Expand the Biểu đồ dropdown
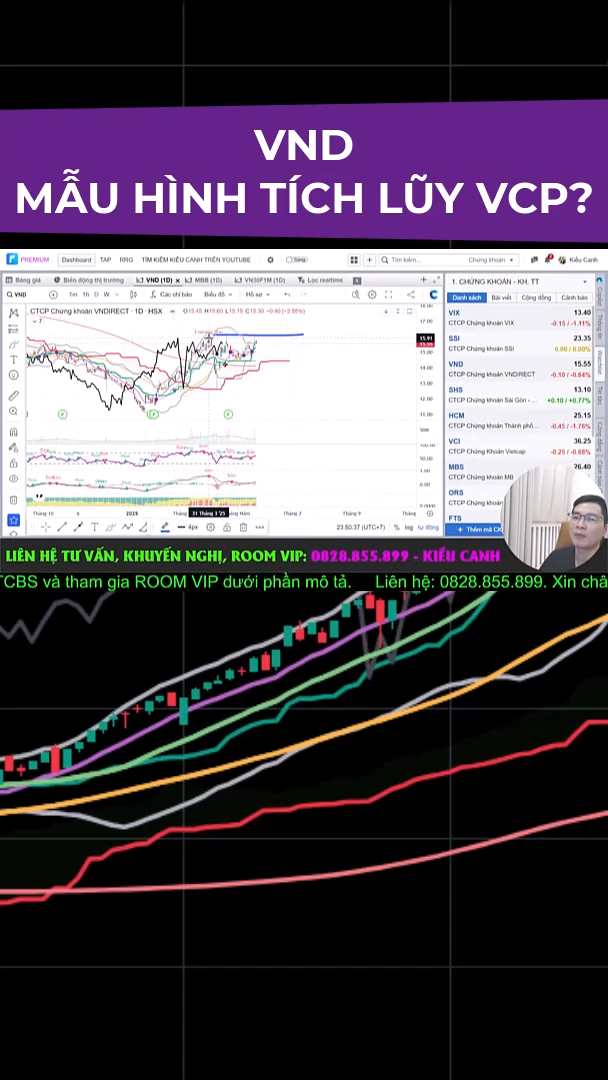The height and width of the screenshot is (1080, 608). 219,294
